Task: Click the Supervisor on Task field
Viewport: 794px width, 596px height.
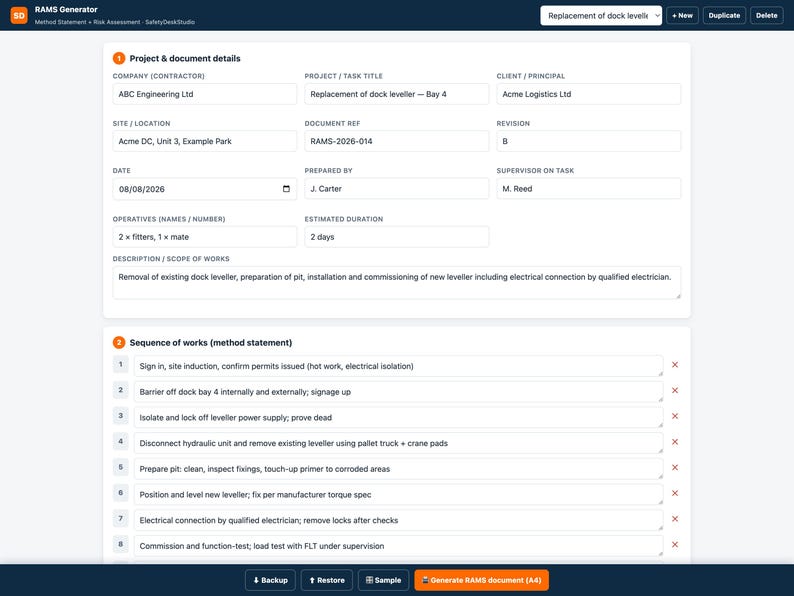Action: (x=588, y=189)
